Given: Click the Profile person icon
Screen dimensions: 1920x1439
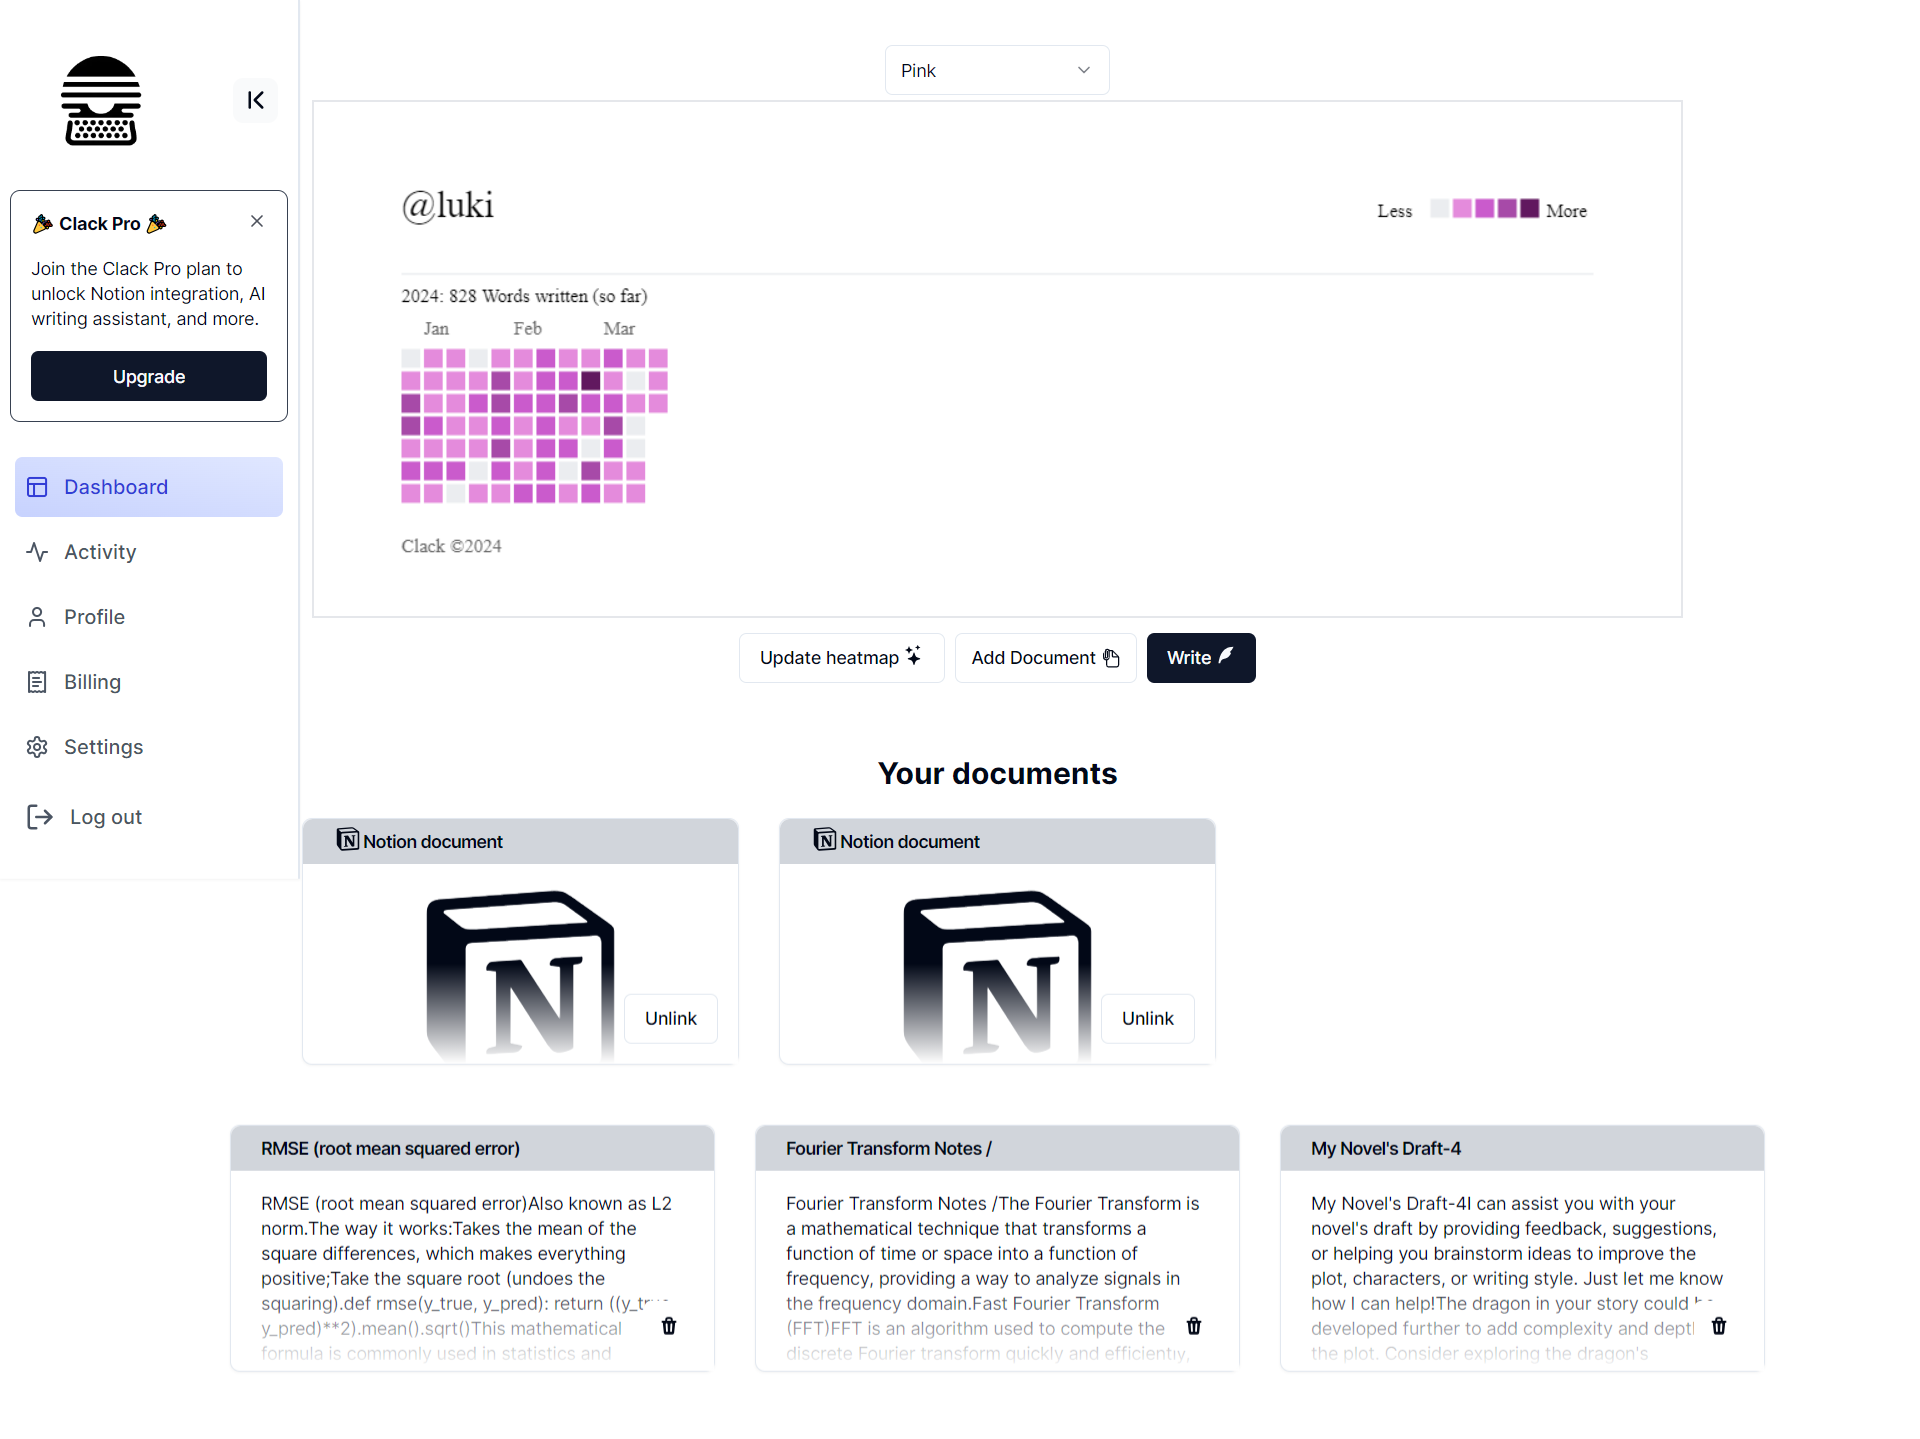Looking at the screenshot, I should (x=37, y=616).
